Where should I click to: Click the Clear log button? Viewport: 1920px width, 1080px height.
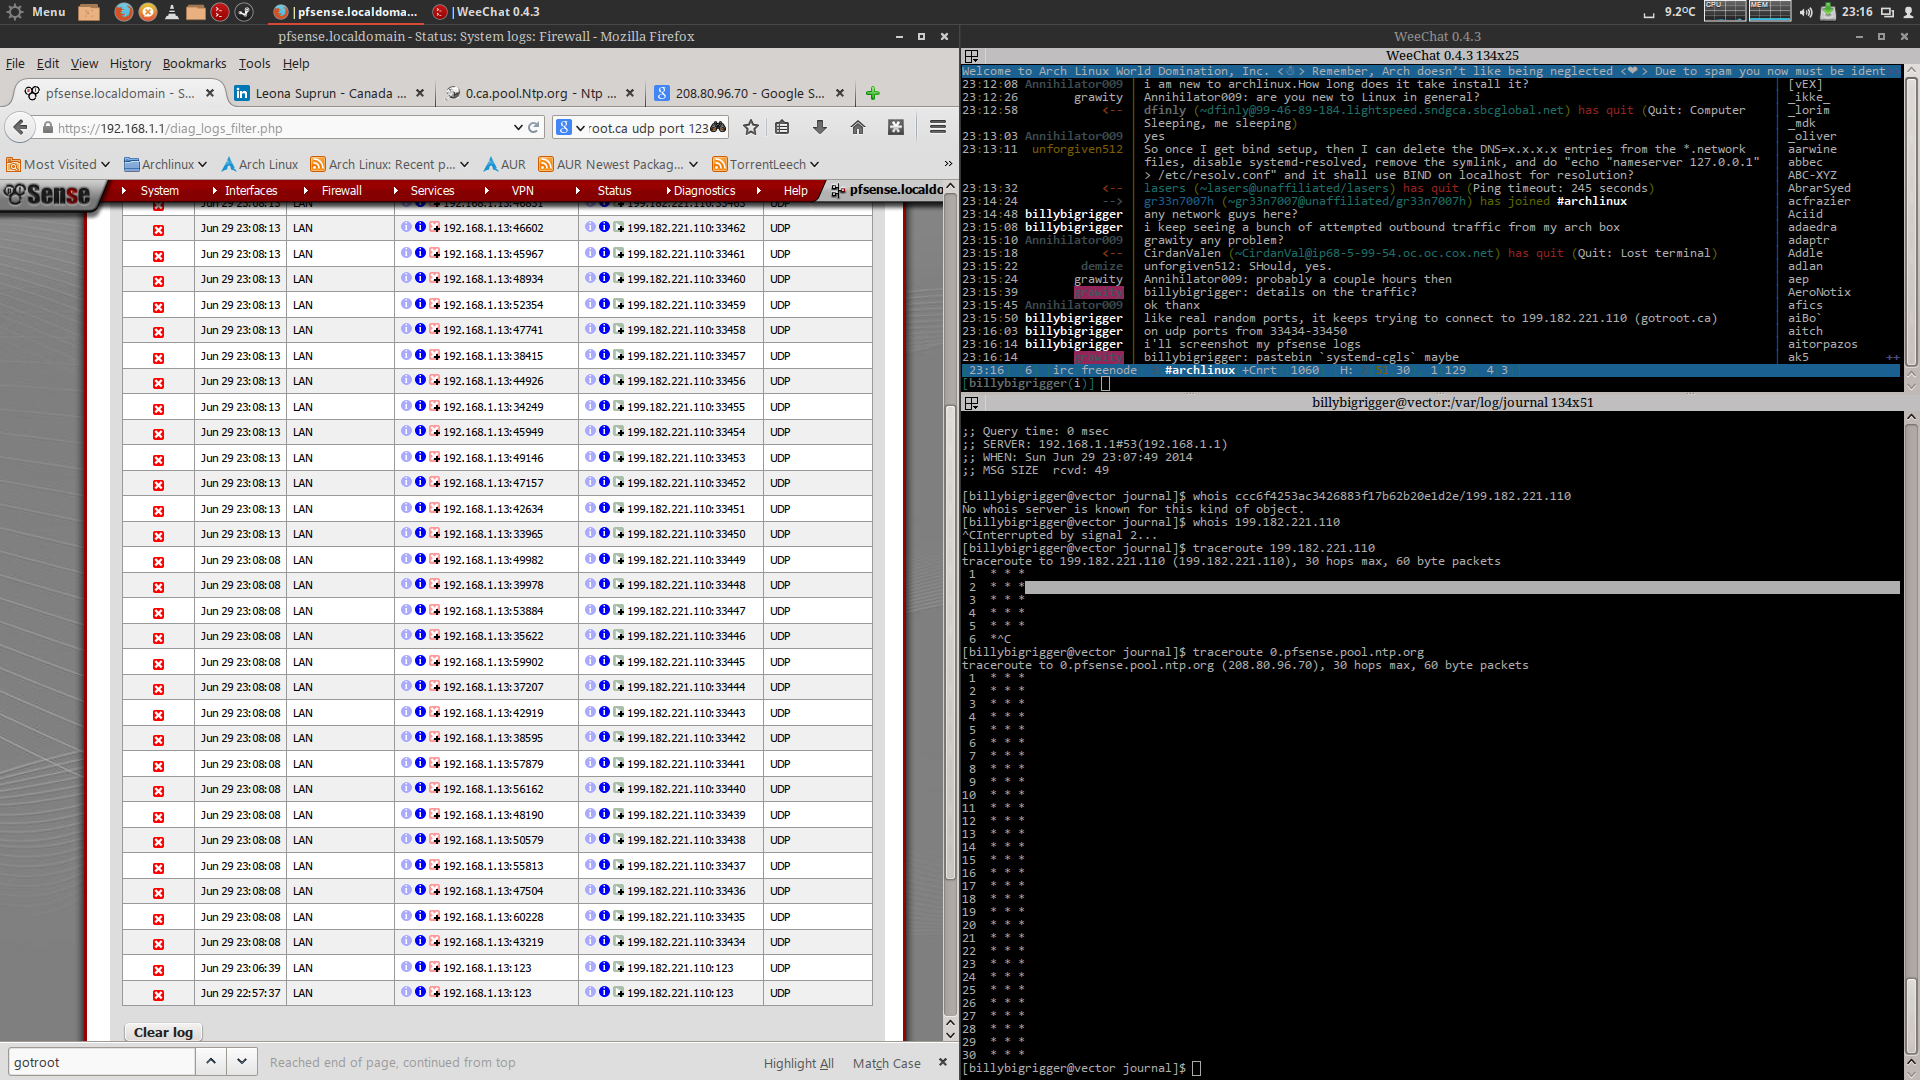[x=163, y=1032]
